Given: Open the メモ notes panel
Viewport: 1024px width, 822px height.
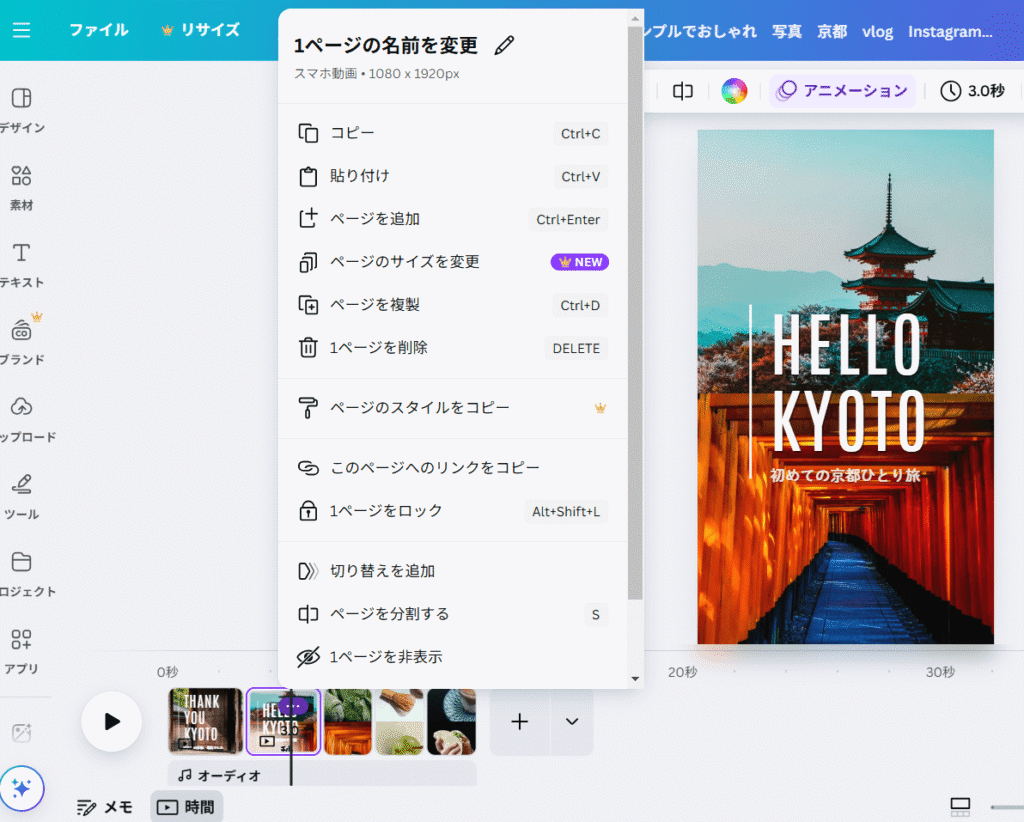Looking at the screenshot, I should coord(105,808).
